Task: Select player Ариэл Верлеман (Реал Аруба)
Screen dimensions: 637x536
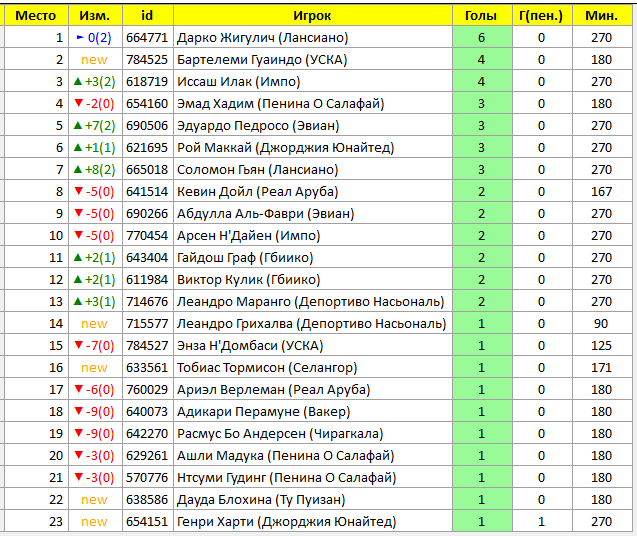Action: [273, 389]
